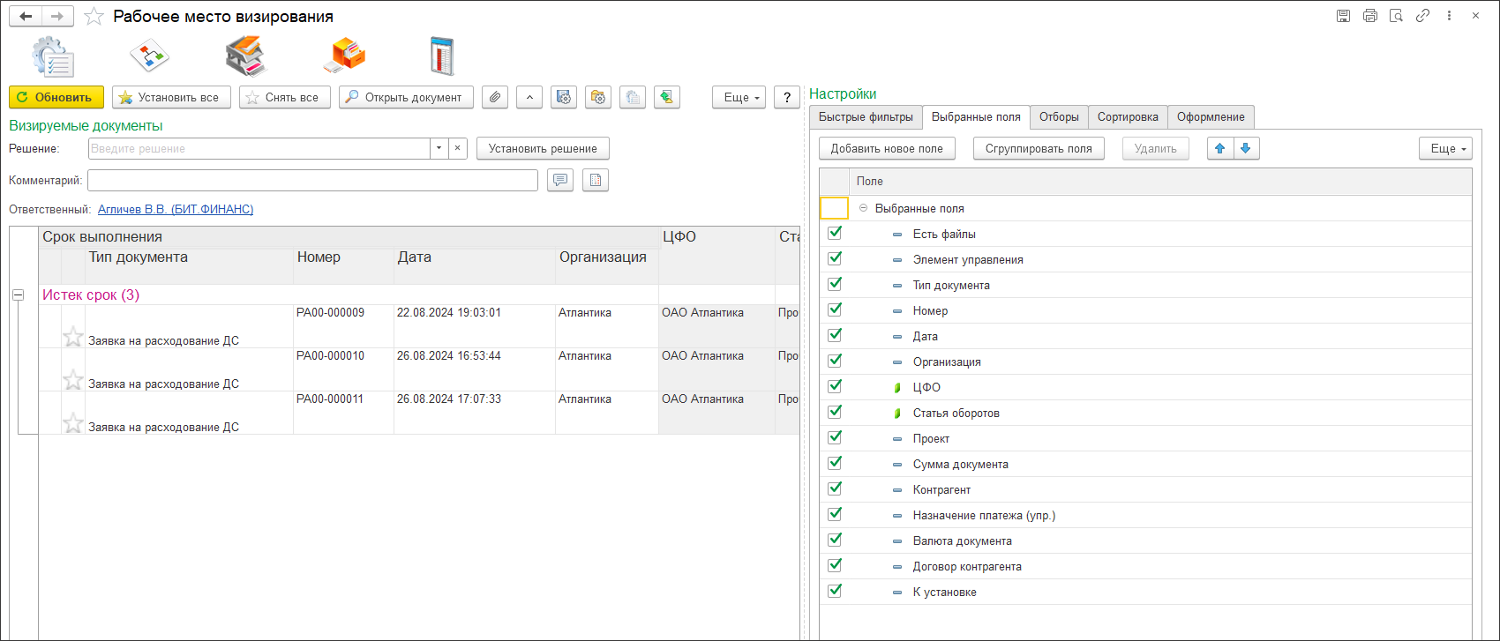1500x641 pixels.
Task: Open the orange file cabinet archive icon
Action: (344, 56)
